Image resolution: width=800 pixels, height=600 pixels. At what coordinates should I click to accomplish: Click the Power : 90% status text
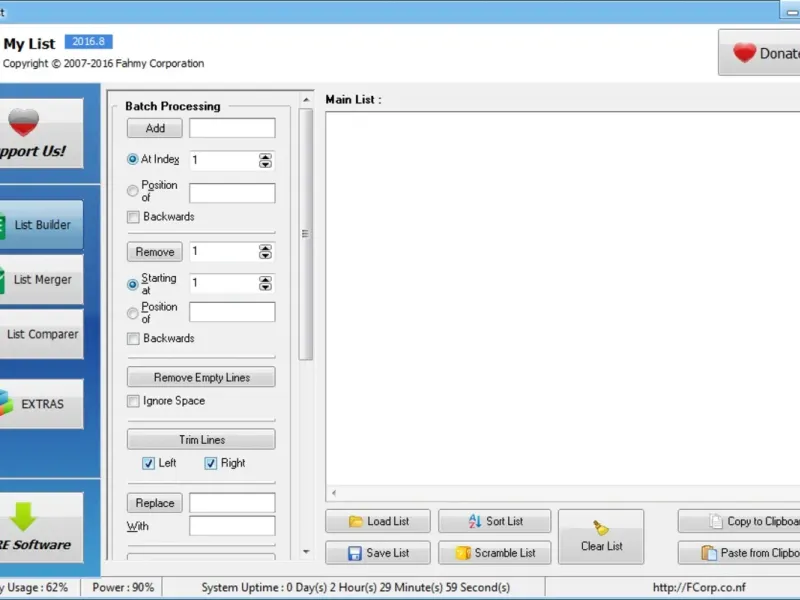pyautogui.click(x=123, y=588)
